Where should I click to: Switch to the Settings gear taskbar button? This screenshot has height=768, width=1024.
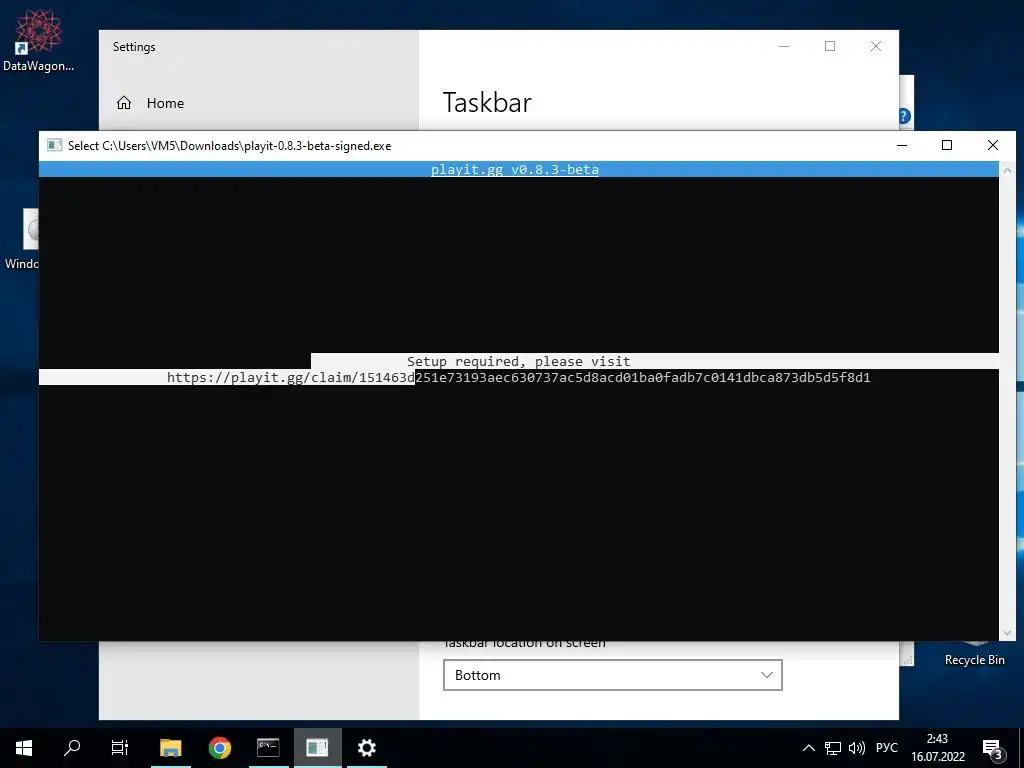click(x=366, y=748)
